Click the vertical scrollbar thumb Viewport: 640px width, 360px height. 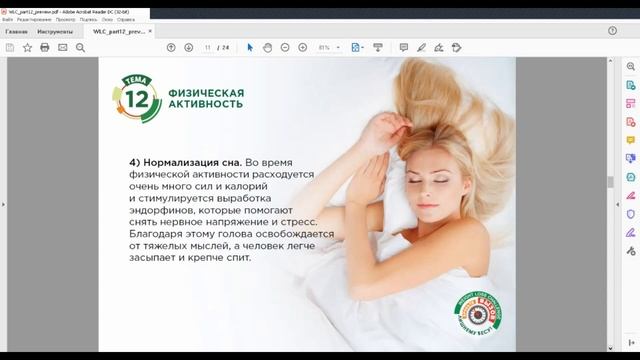[610, 182]
